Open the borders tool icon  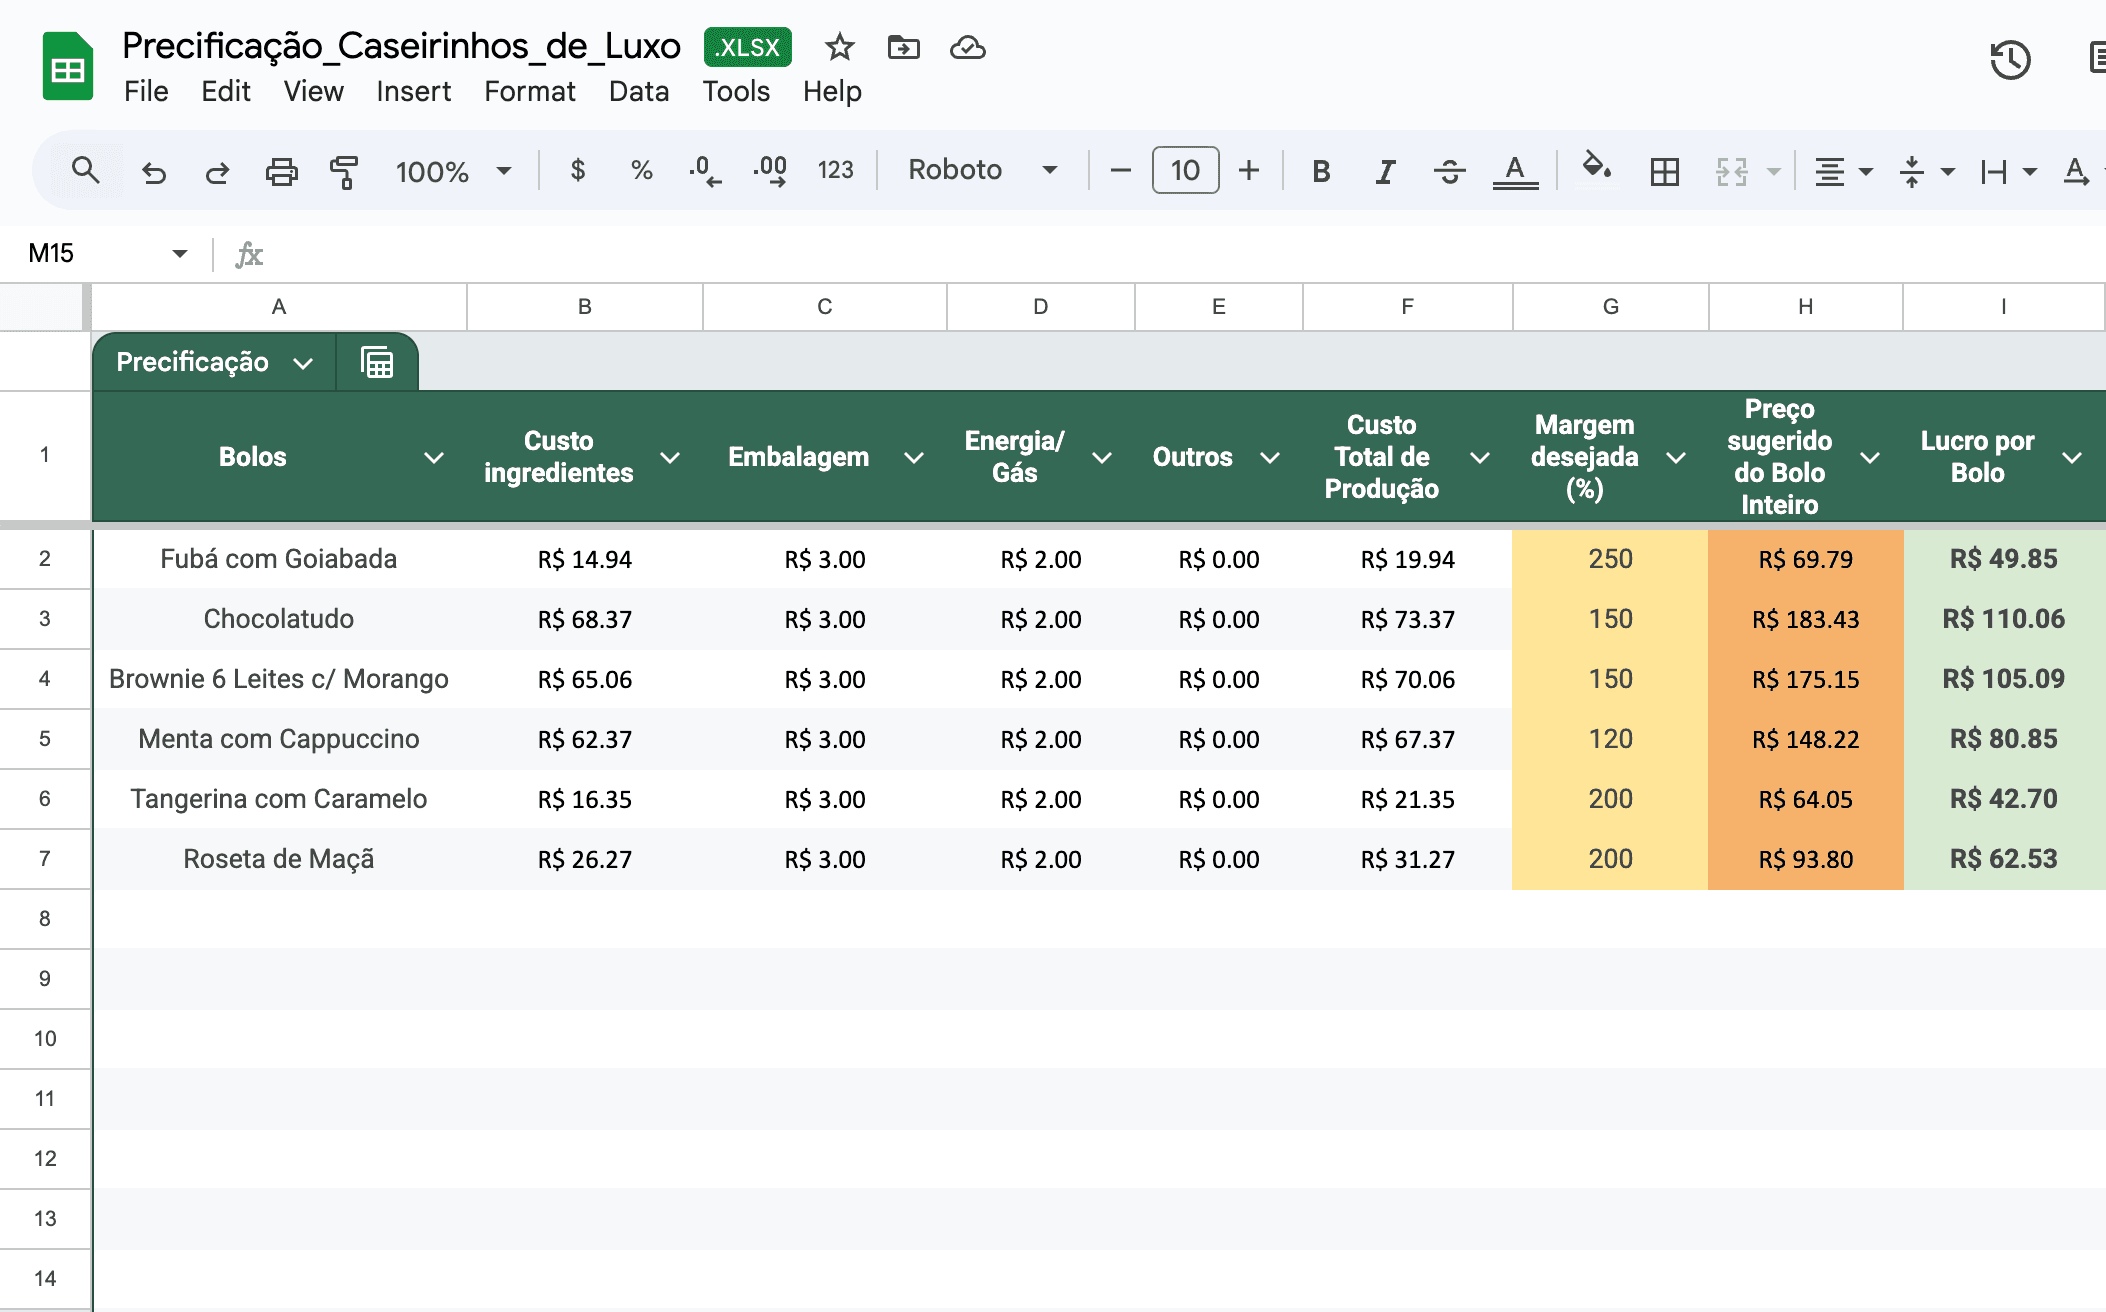point(1664,171)
